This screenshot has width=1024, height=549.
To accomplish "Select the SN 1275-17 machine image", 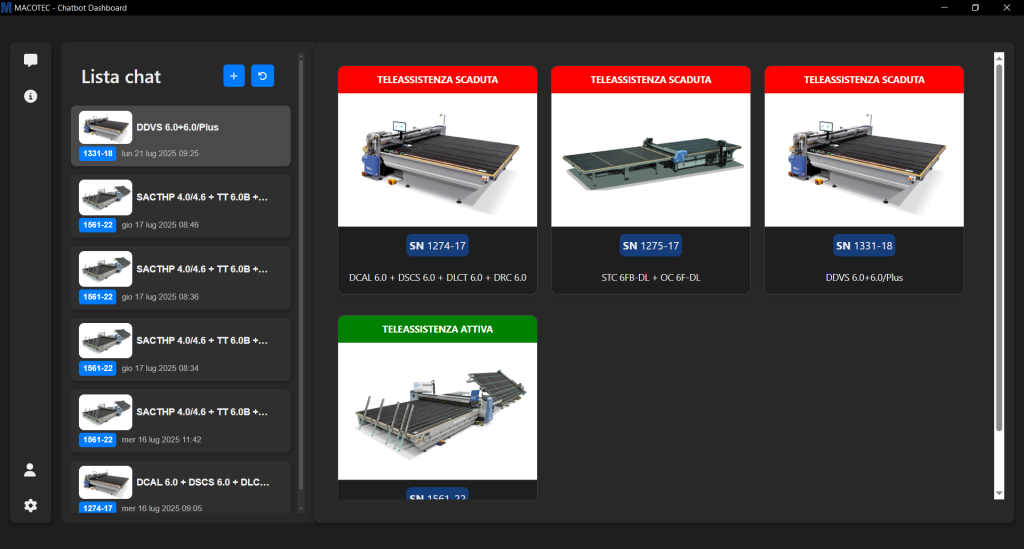I will coord(650,160).
